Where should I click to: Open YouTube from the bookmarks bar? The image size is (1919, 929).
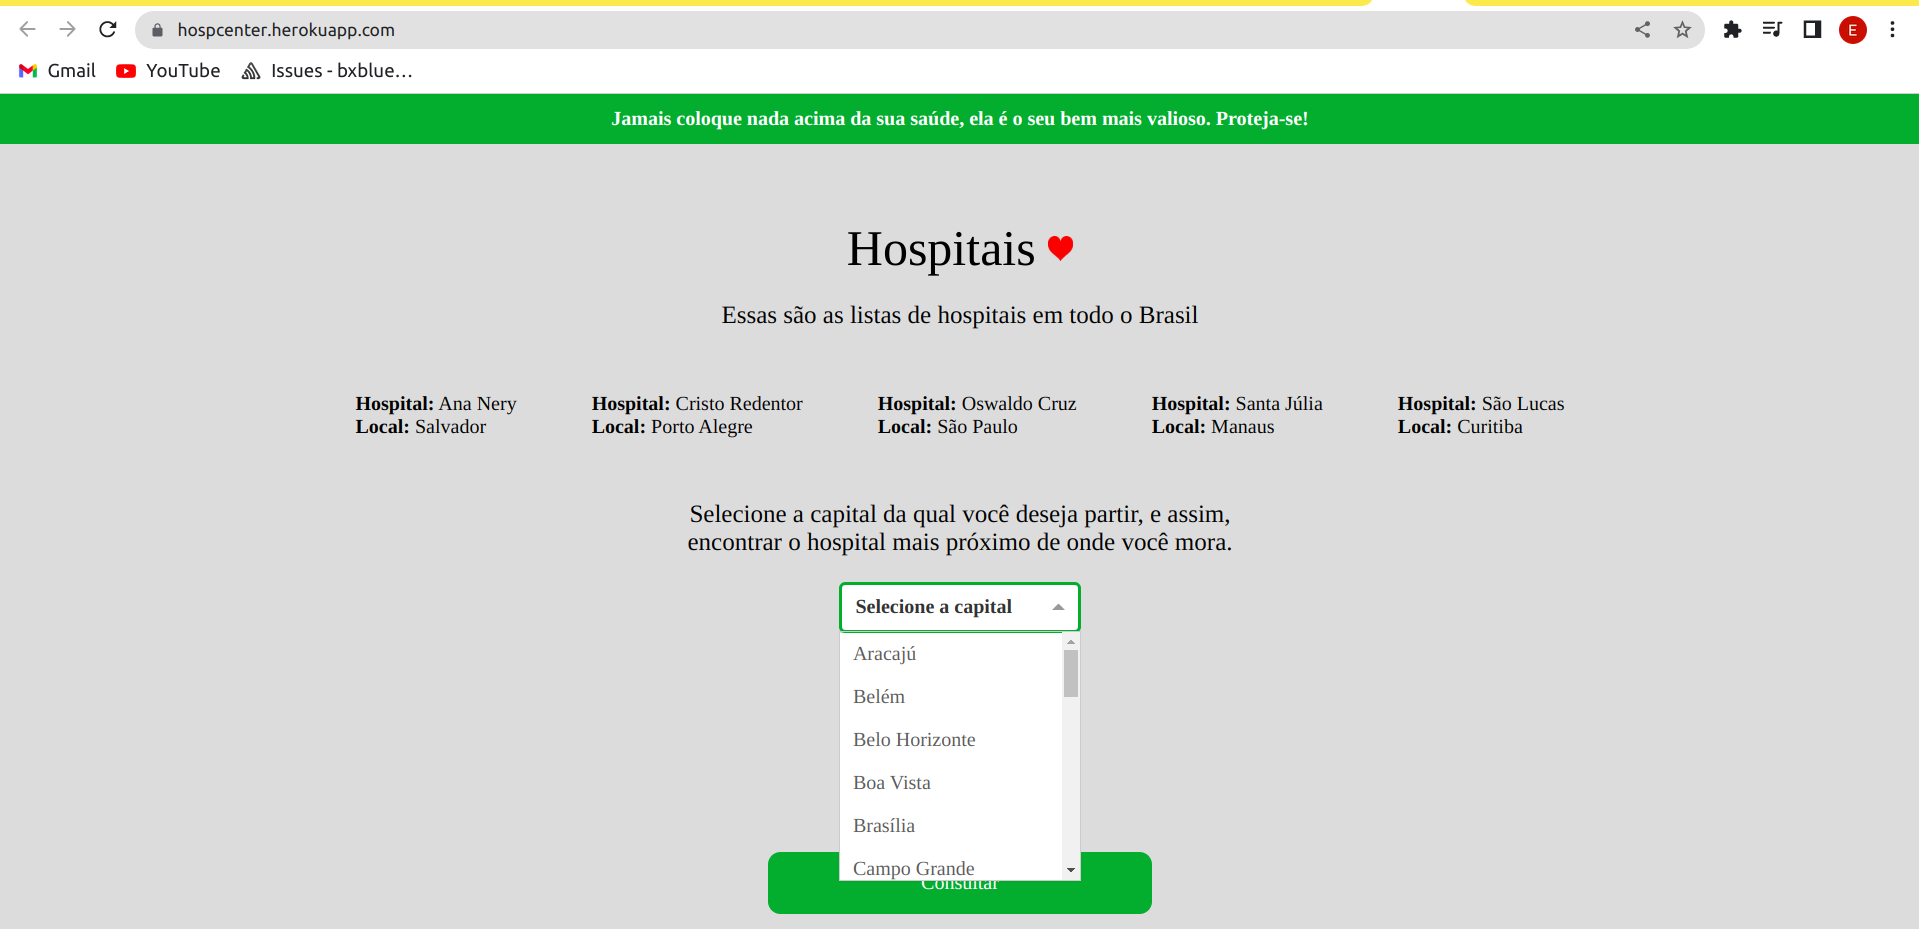pyautogui.click(x=167, y=70)
